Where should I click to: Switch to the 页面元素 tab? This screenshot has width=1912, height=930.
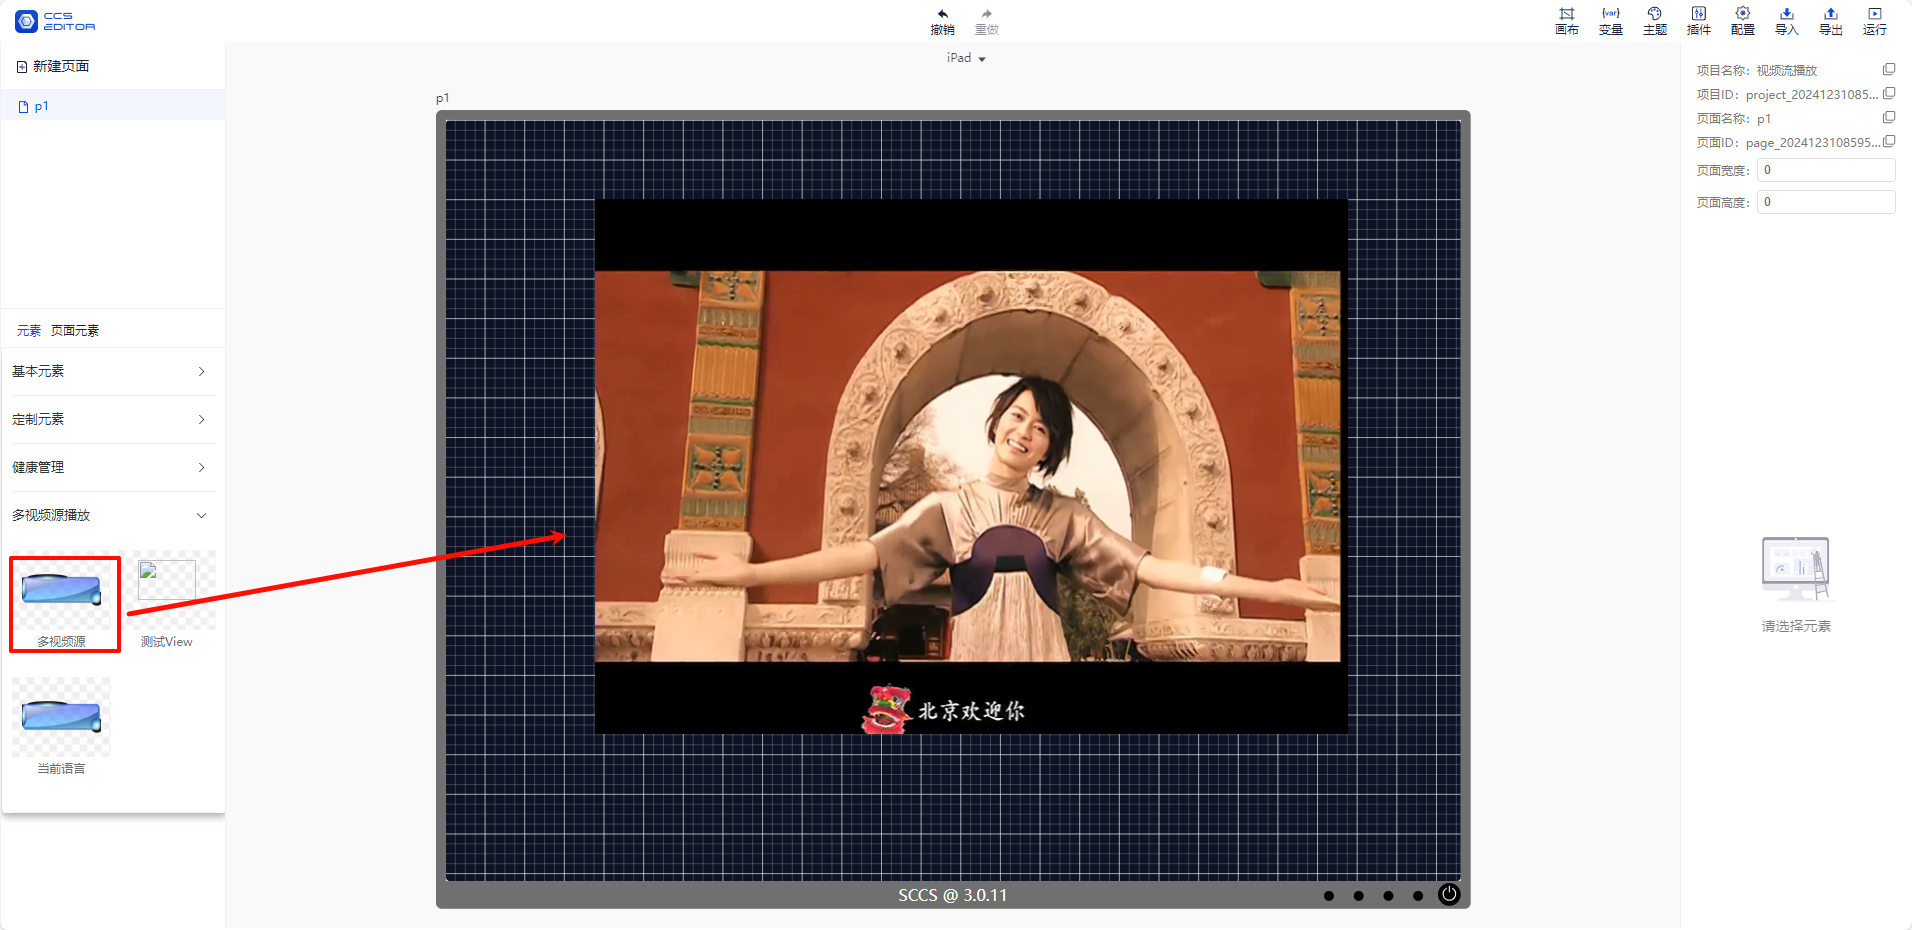pos(75,330)
